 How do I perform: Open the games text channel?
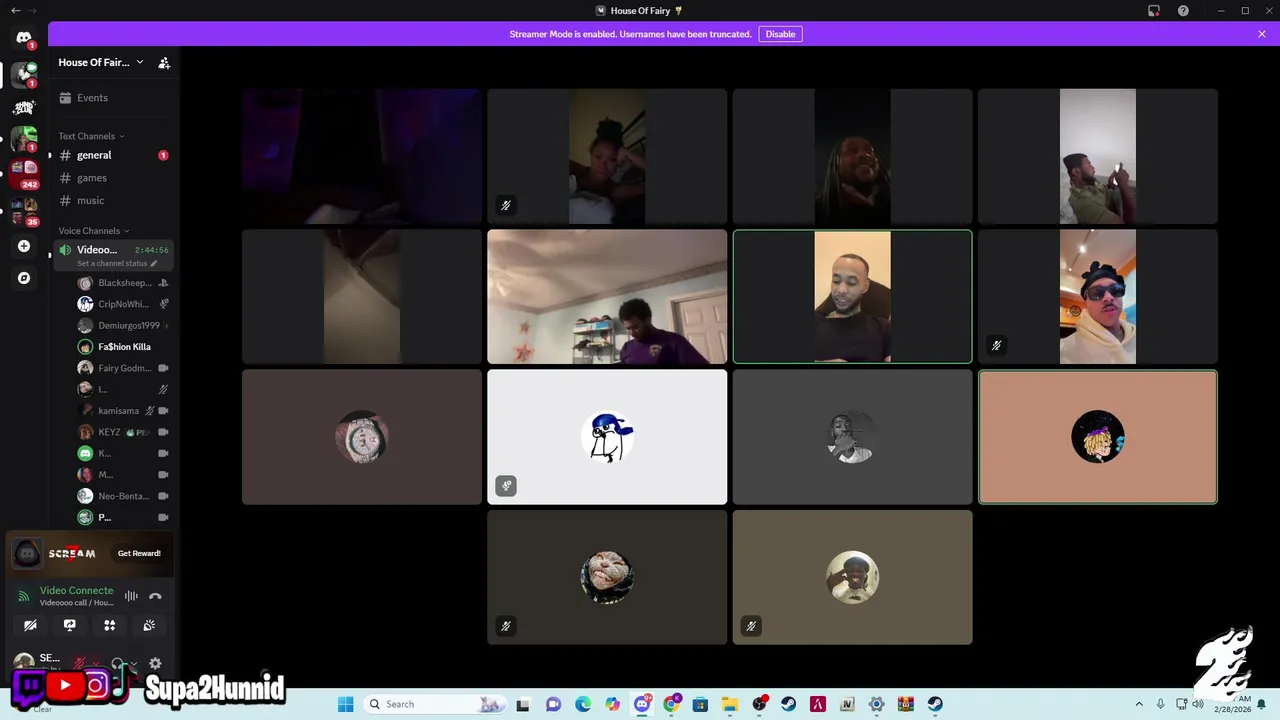pyautogui.click(x=114, y=178)
